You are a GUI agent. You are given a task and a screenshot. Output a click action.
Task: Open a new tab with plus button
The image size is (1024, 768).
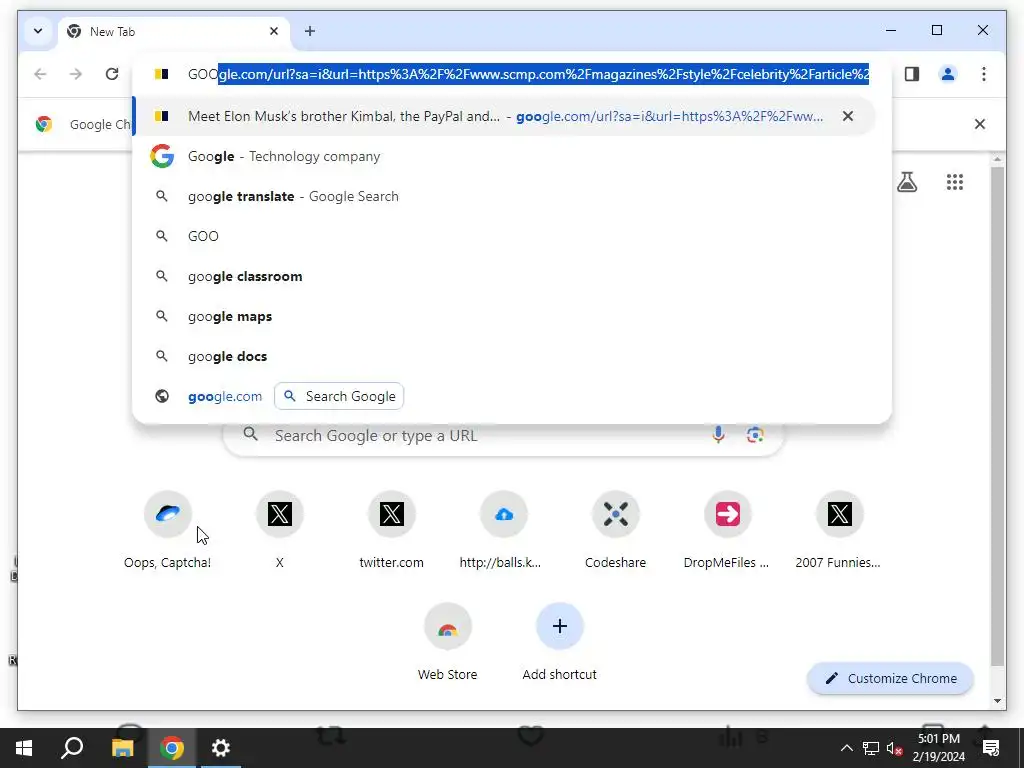point(310,31)
